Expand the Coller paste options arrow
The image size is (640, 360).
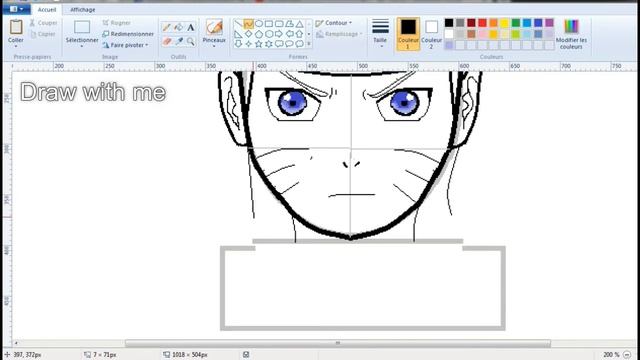pos(16,47)
